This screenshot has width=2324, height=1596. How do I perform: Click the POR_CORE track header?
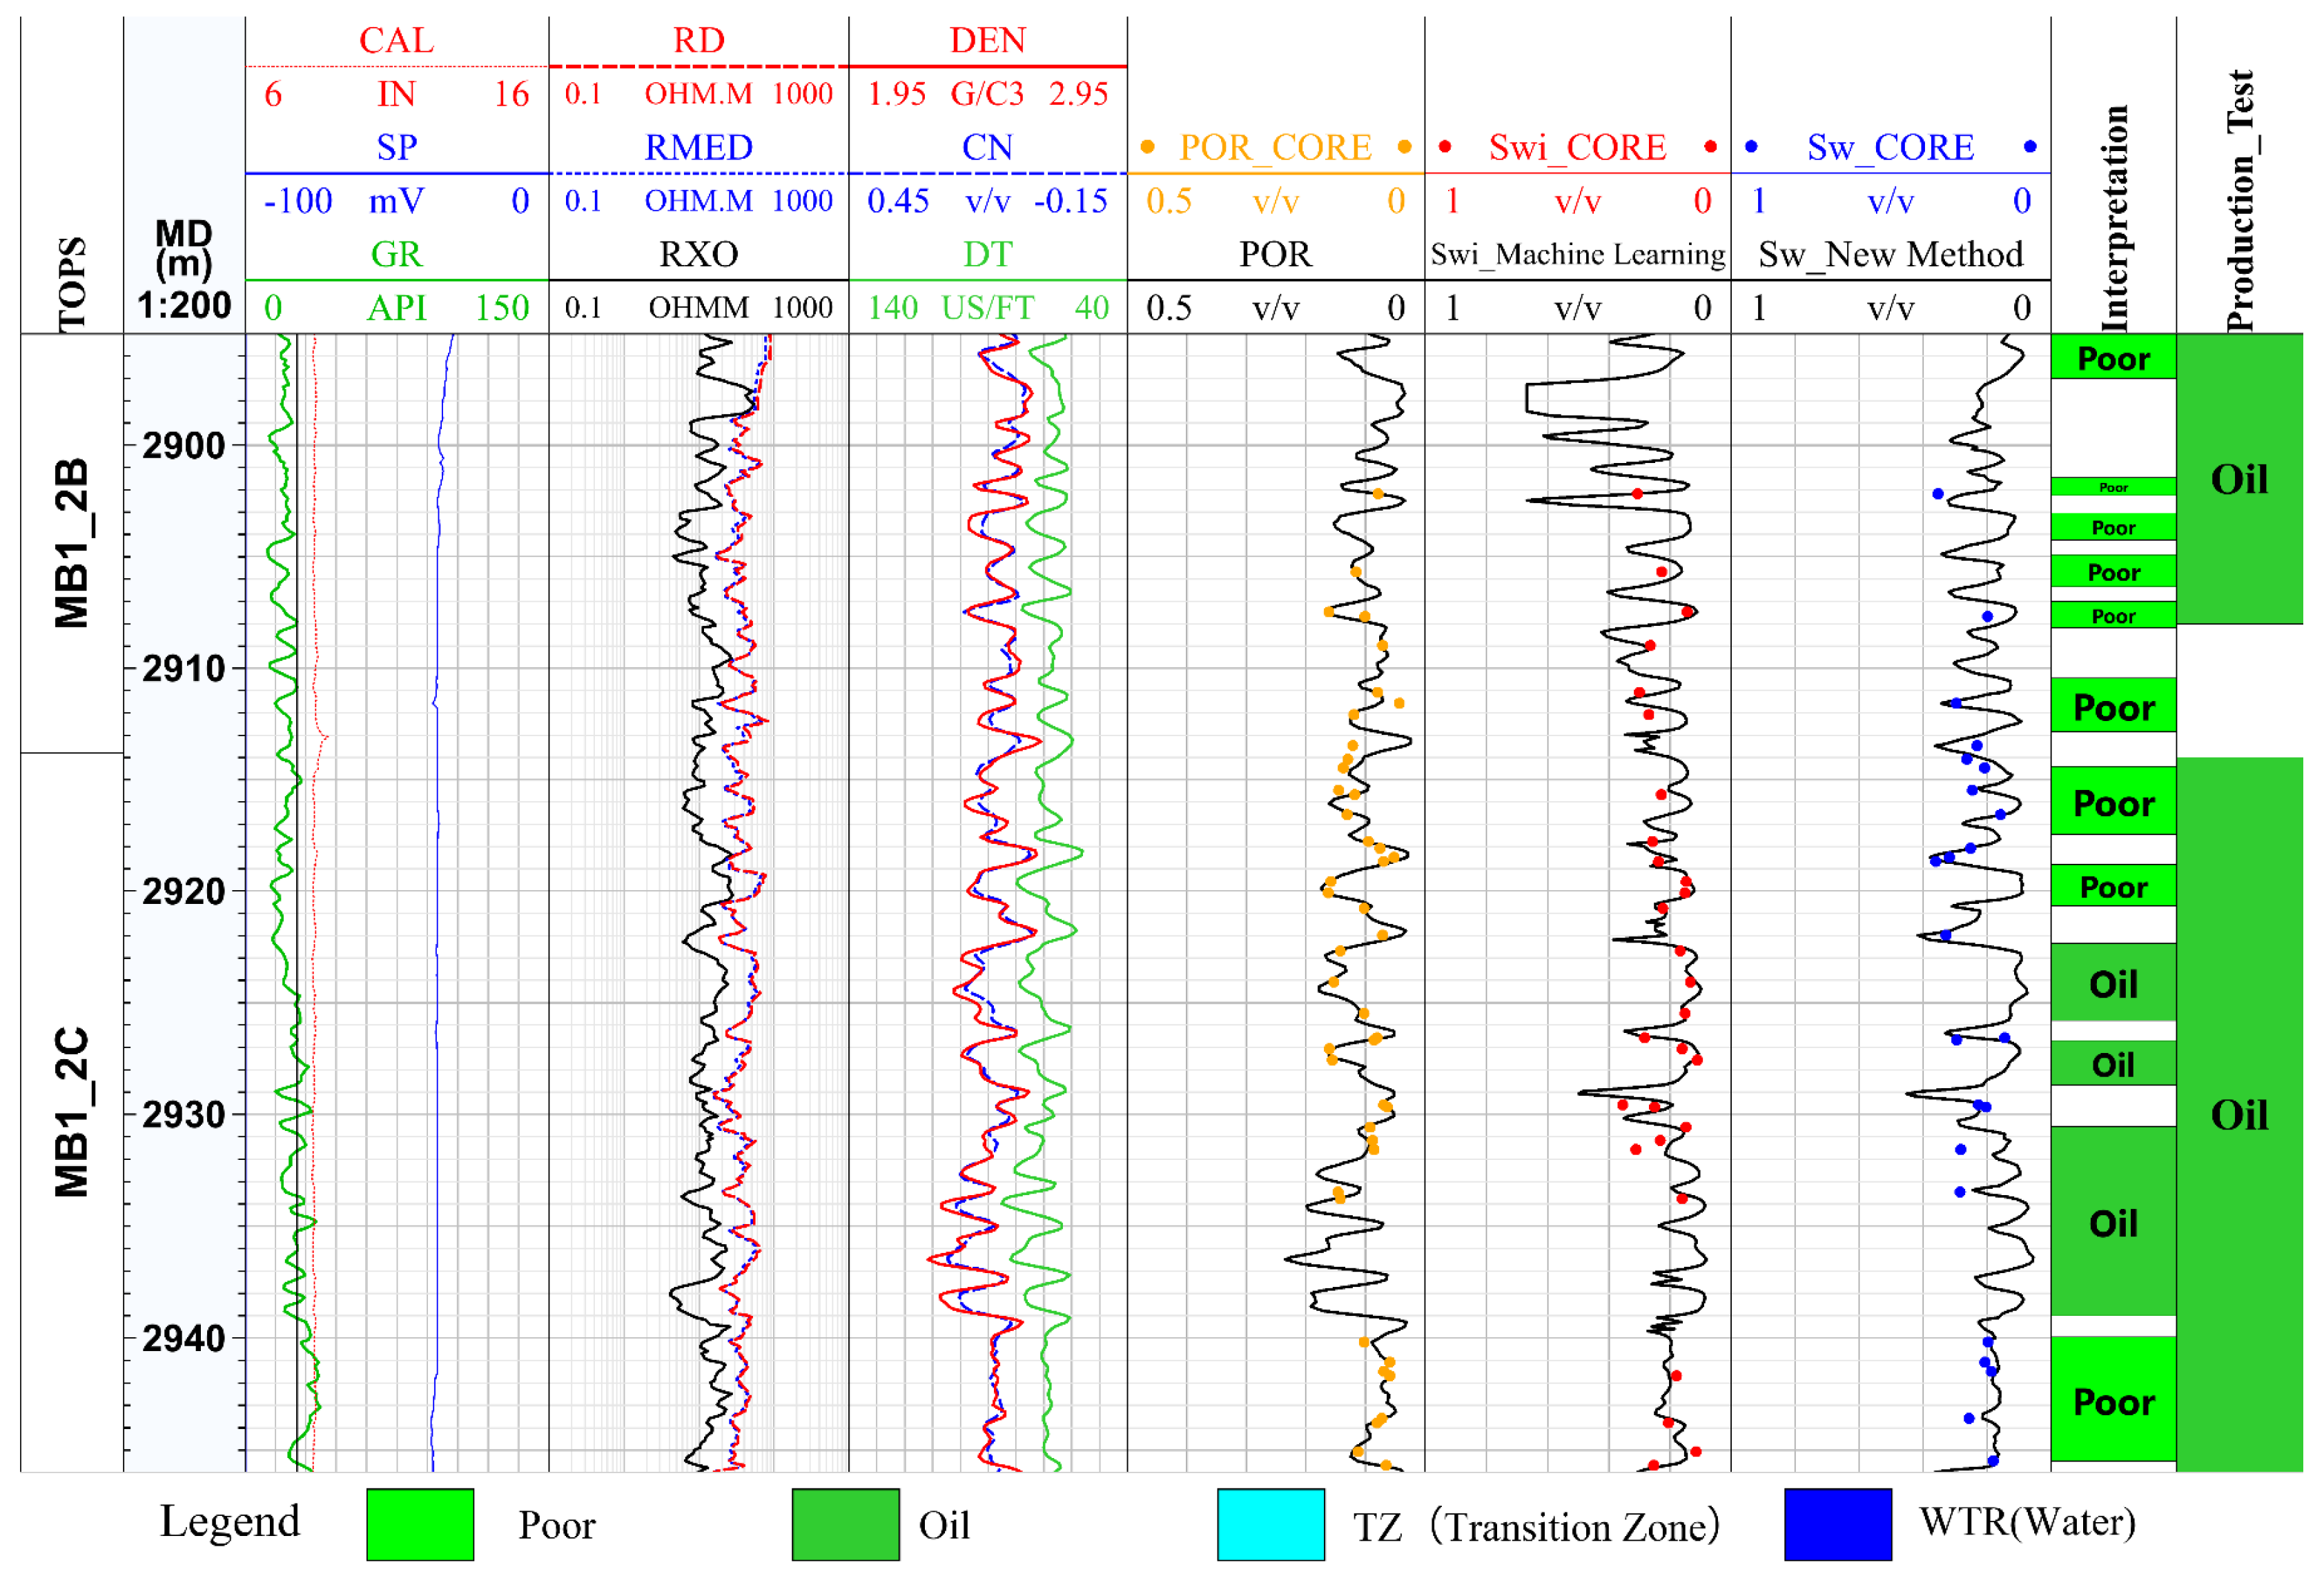coord(1275,147)
